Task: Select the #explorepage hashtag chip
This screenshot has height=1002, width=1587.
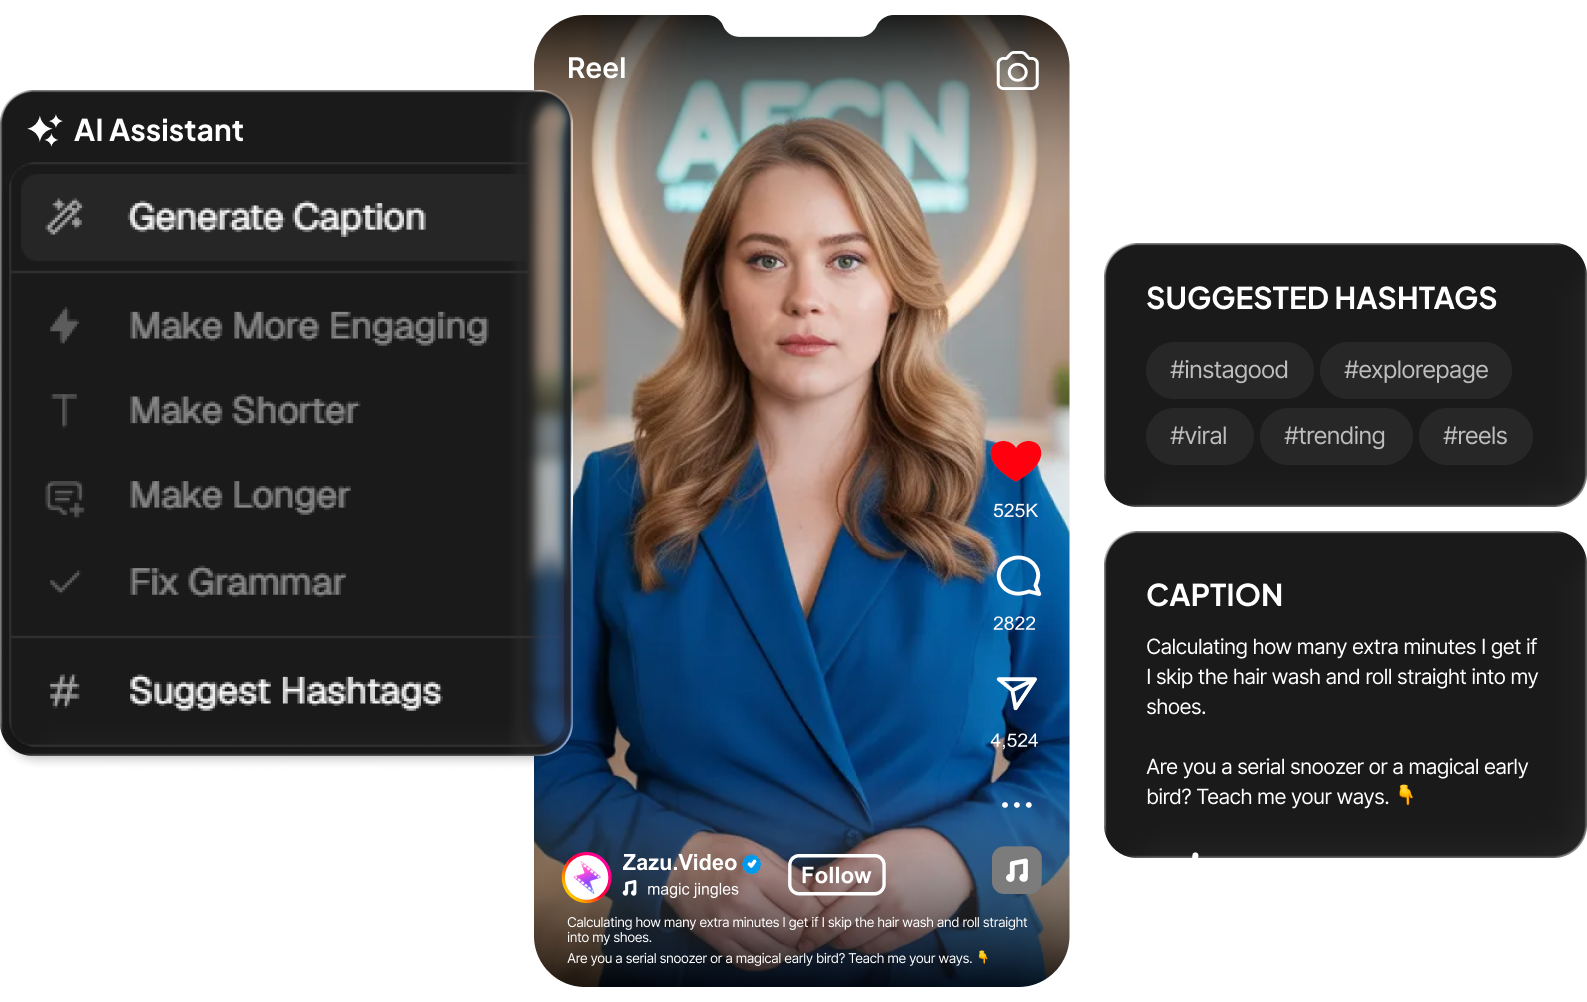Action: (x=1415, y=370)
